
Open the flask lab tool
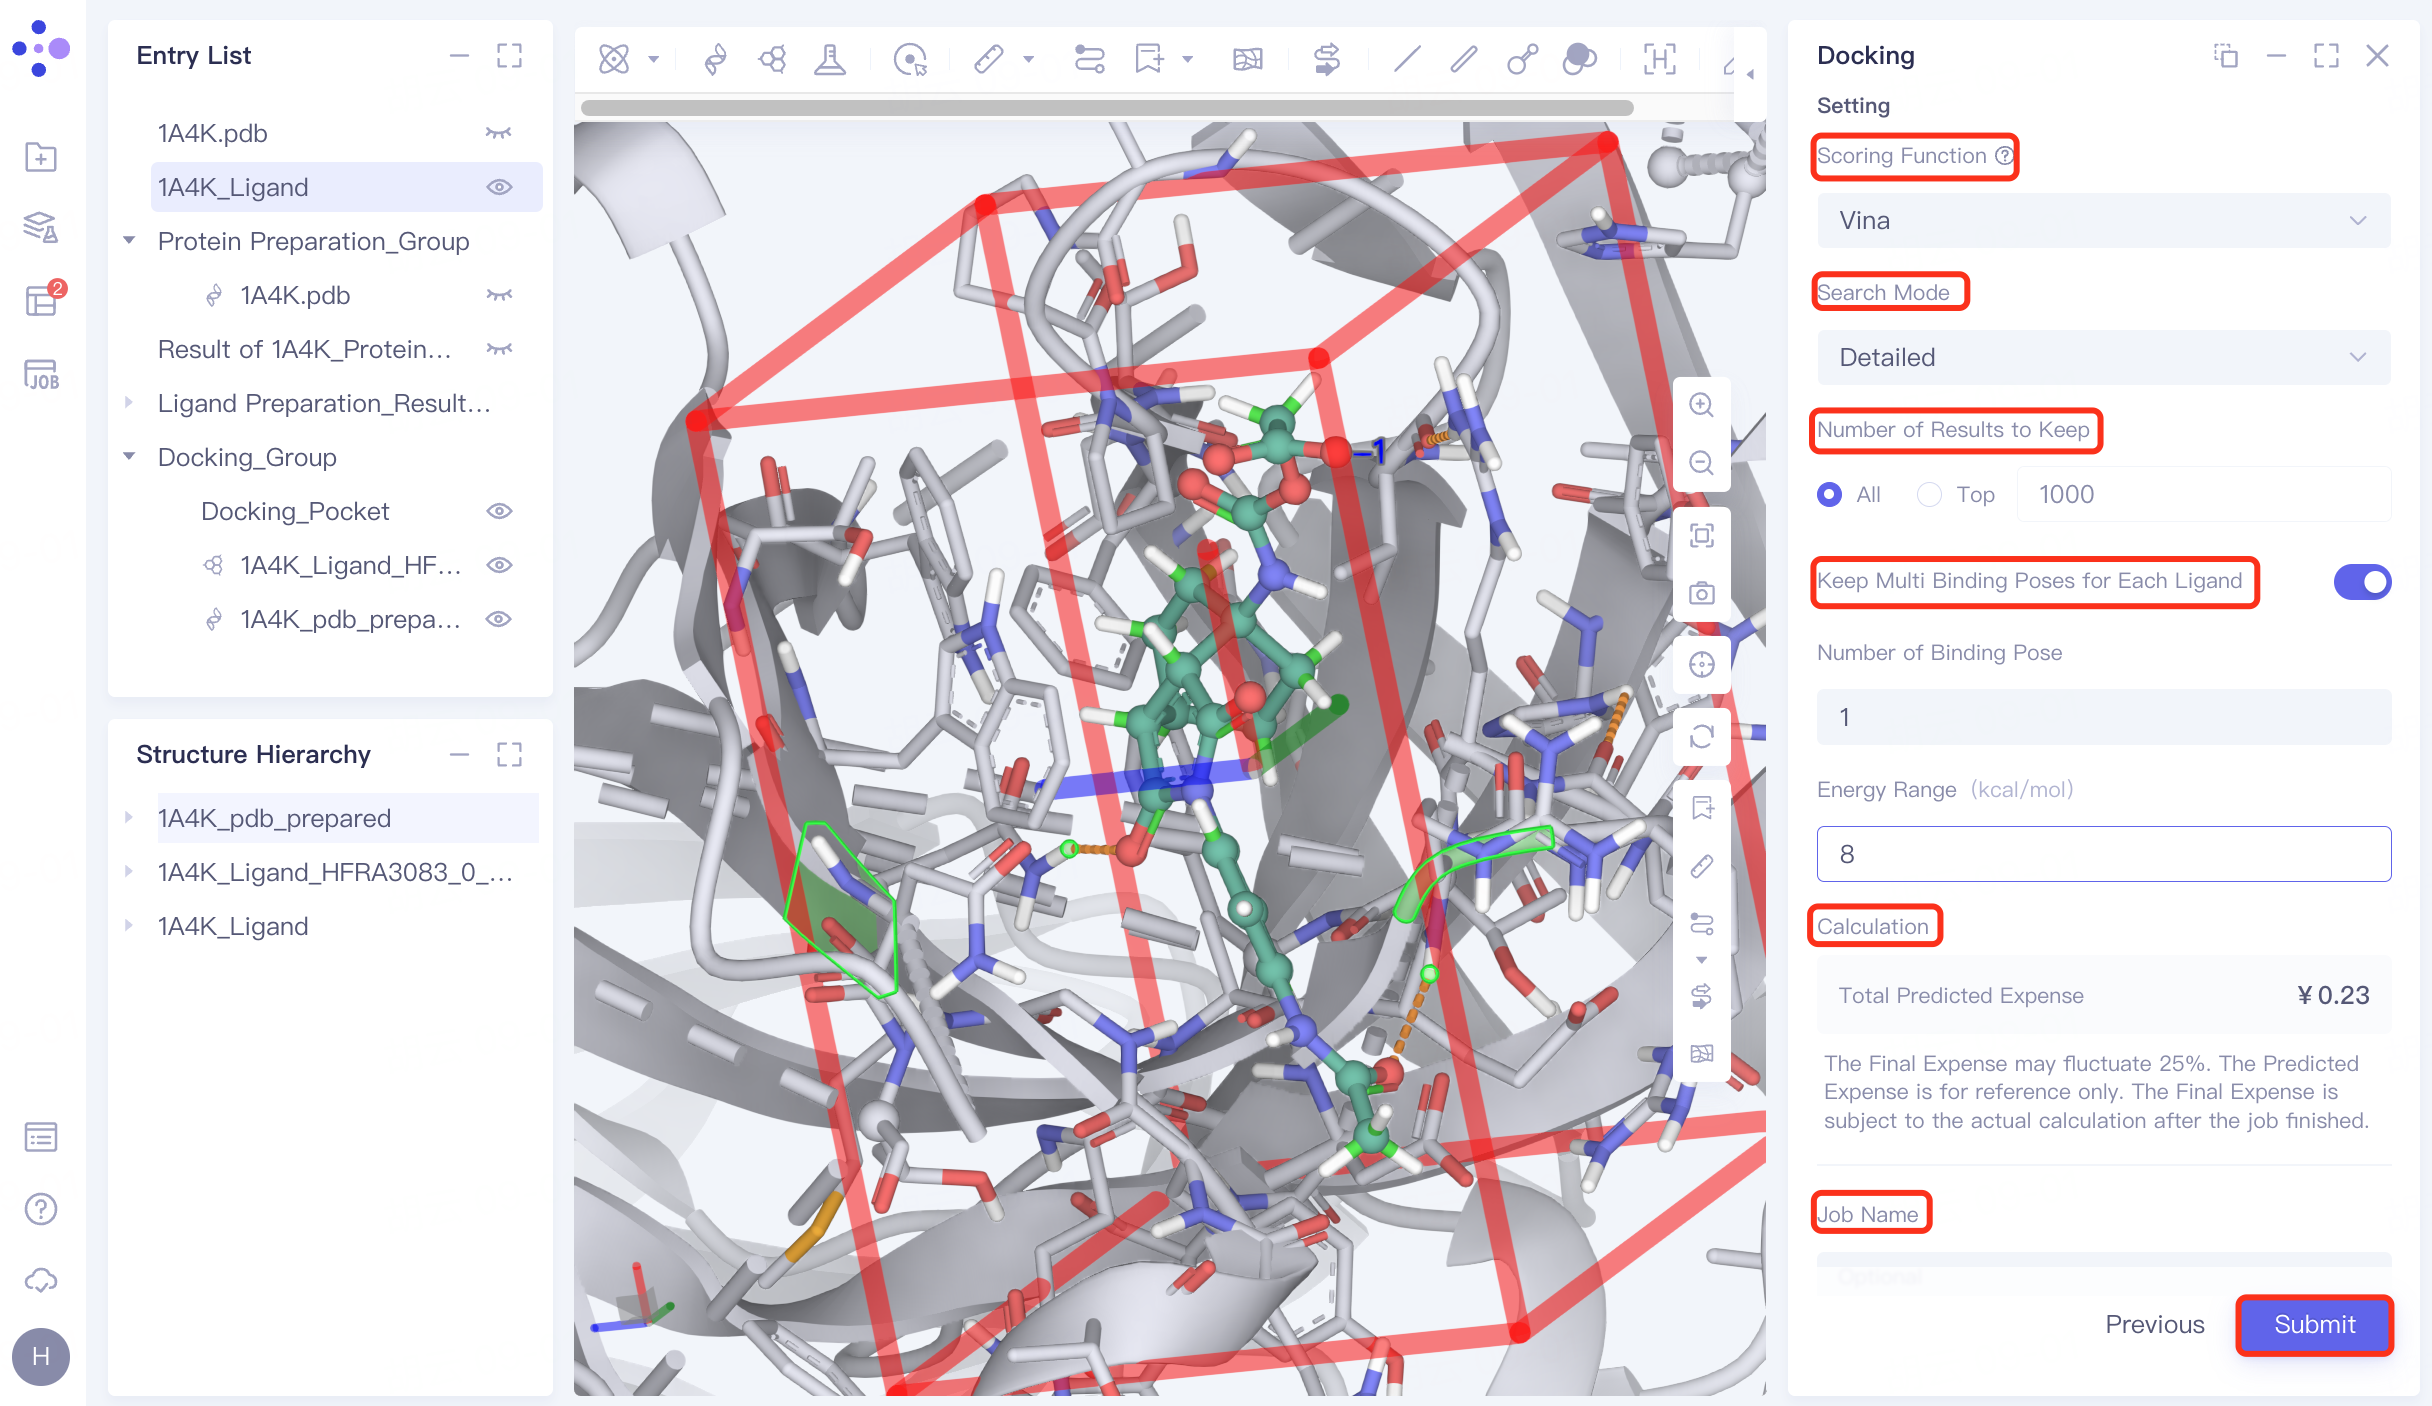(830, 60)
